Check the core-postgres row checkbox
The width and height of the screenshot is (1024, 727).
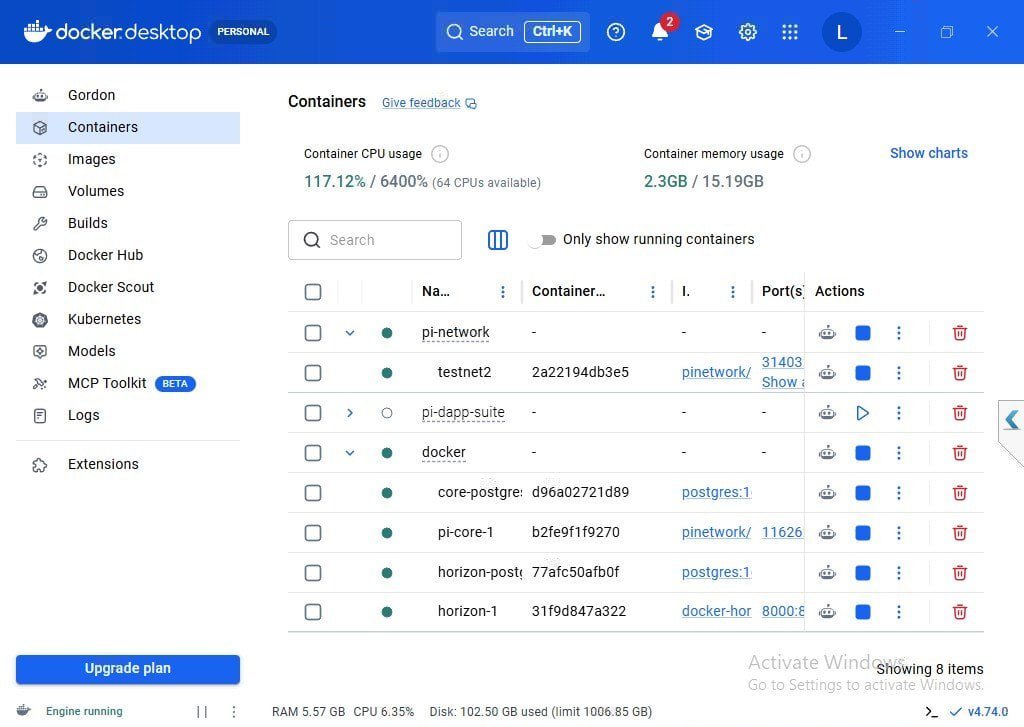[x=313, y=493]
